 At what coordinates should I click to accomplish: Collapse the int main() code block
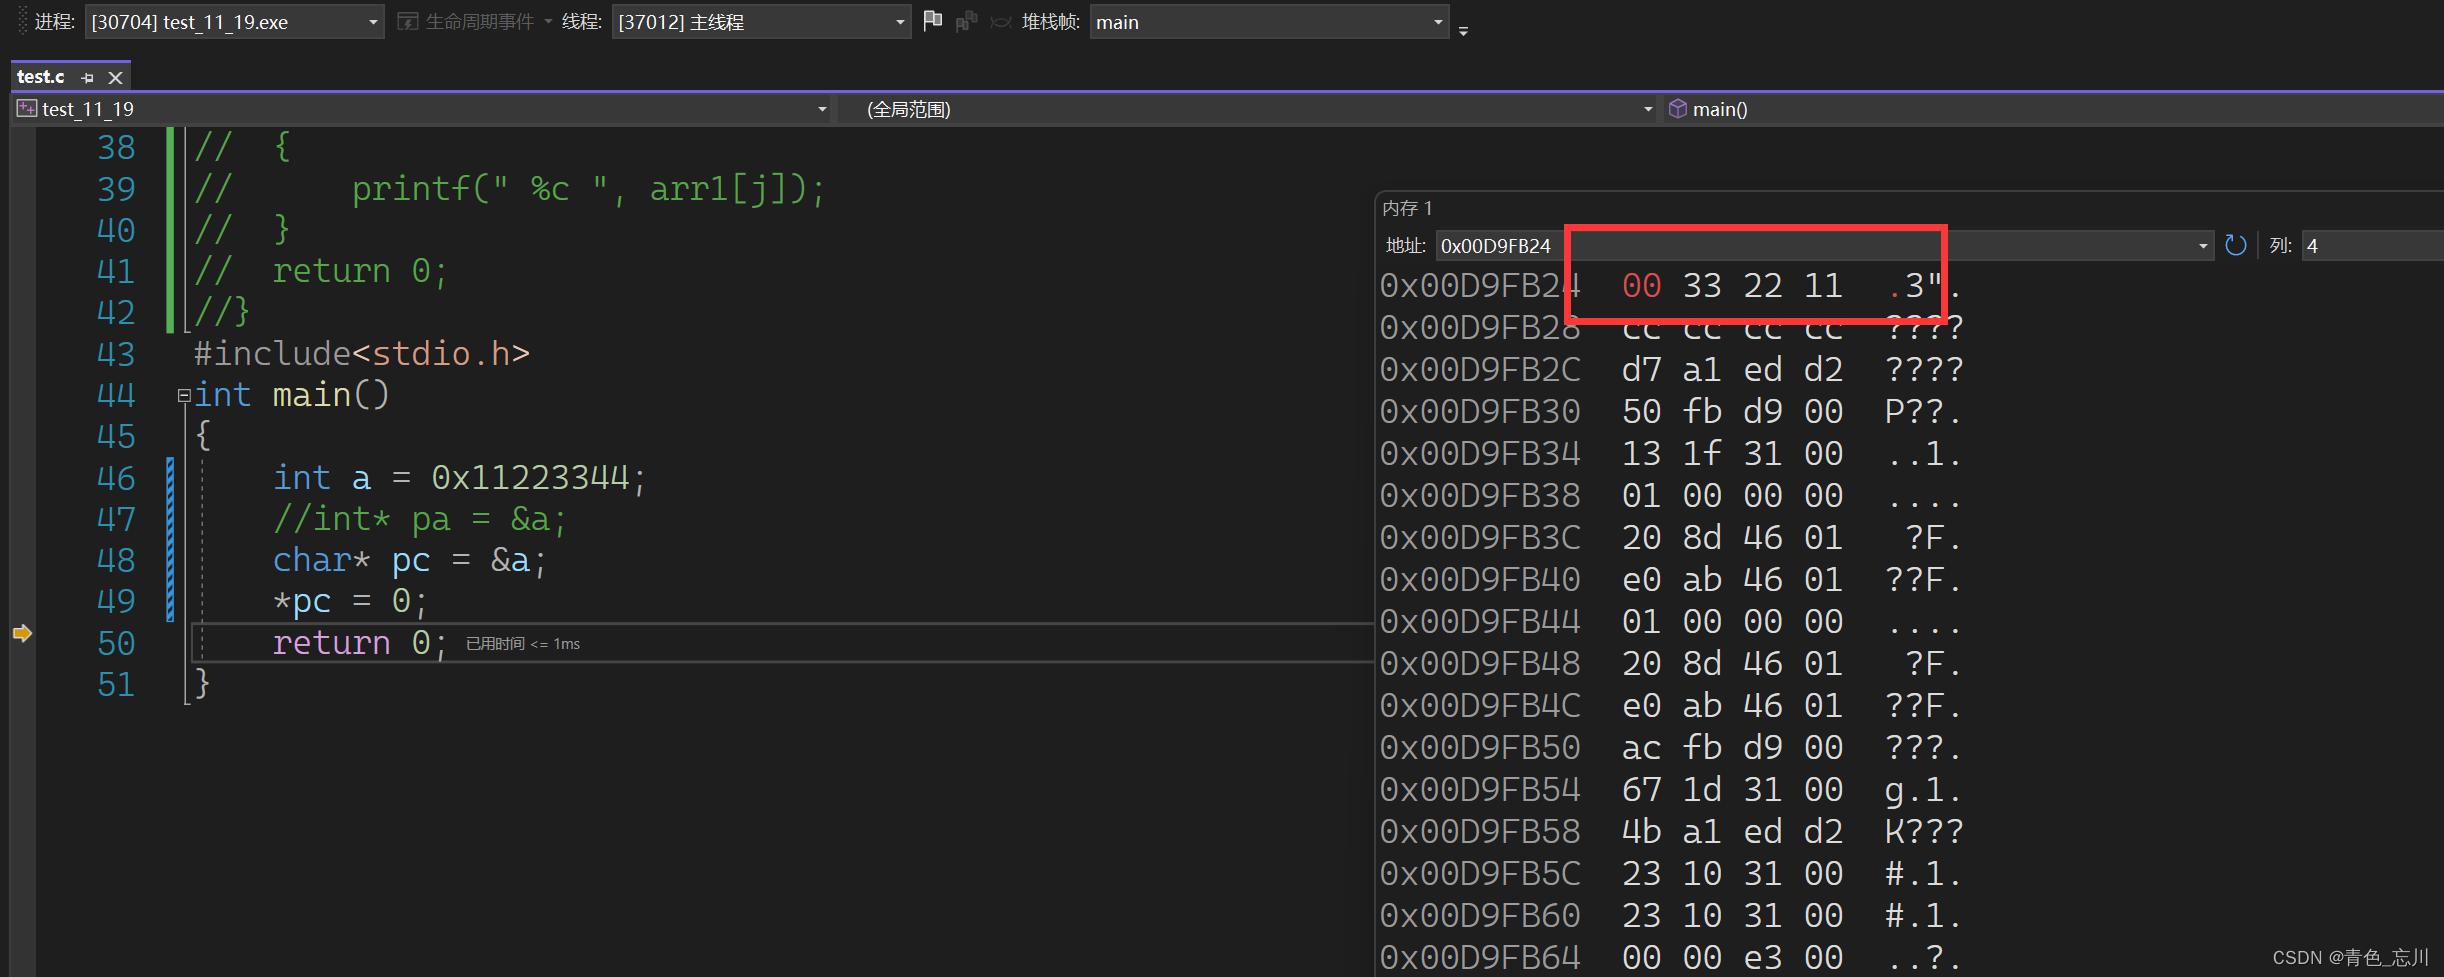pos(184,396)
